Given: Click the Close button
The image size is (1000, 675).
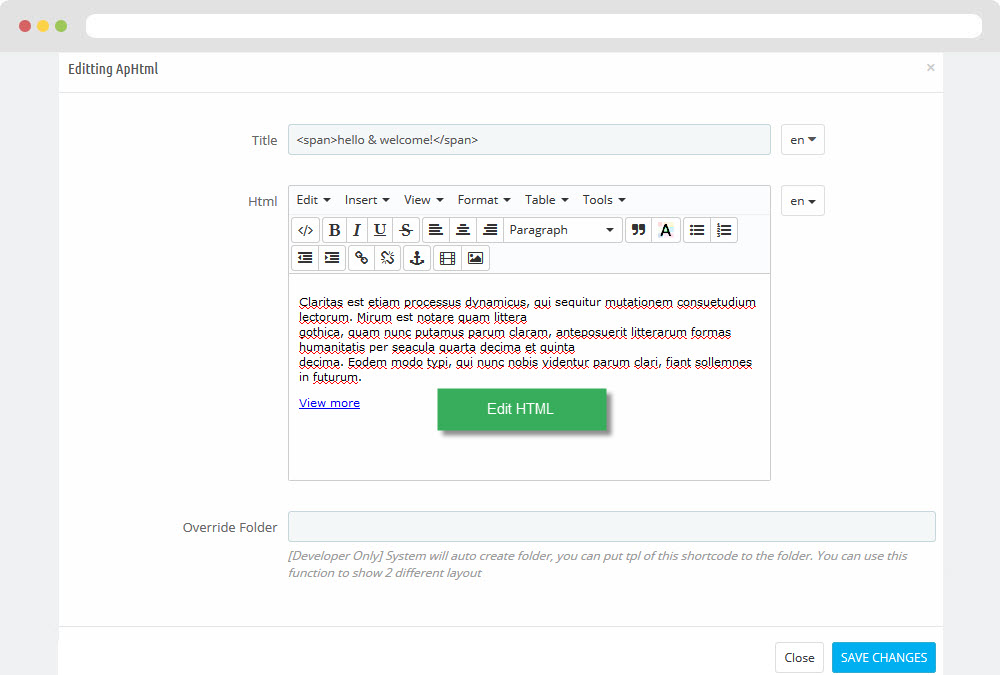Looking at the screenshot, I should pyautogui.click(x=799, y=658).
